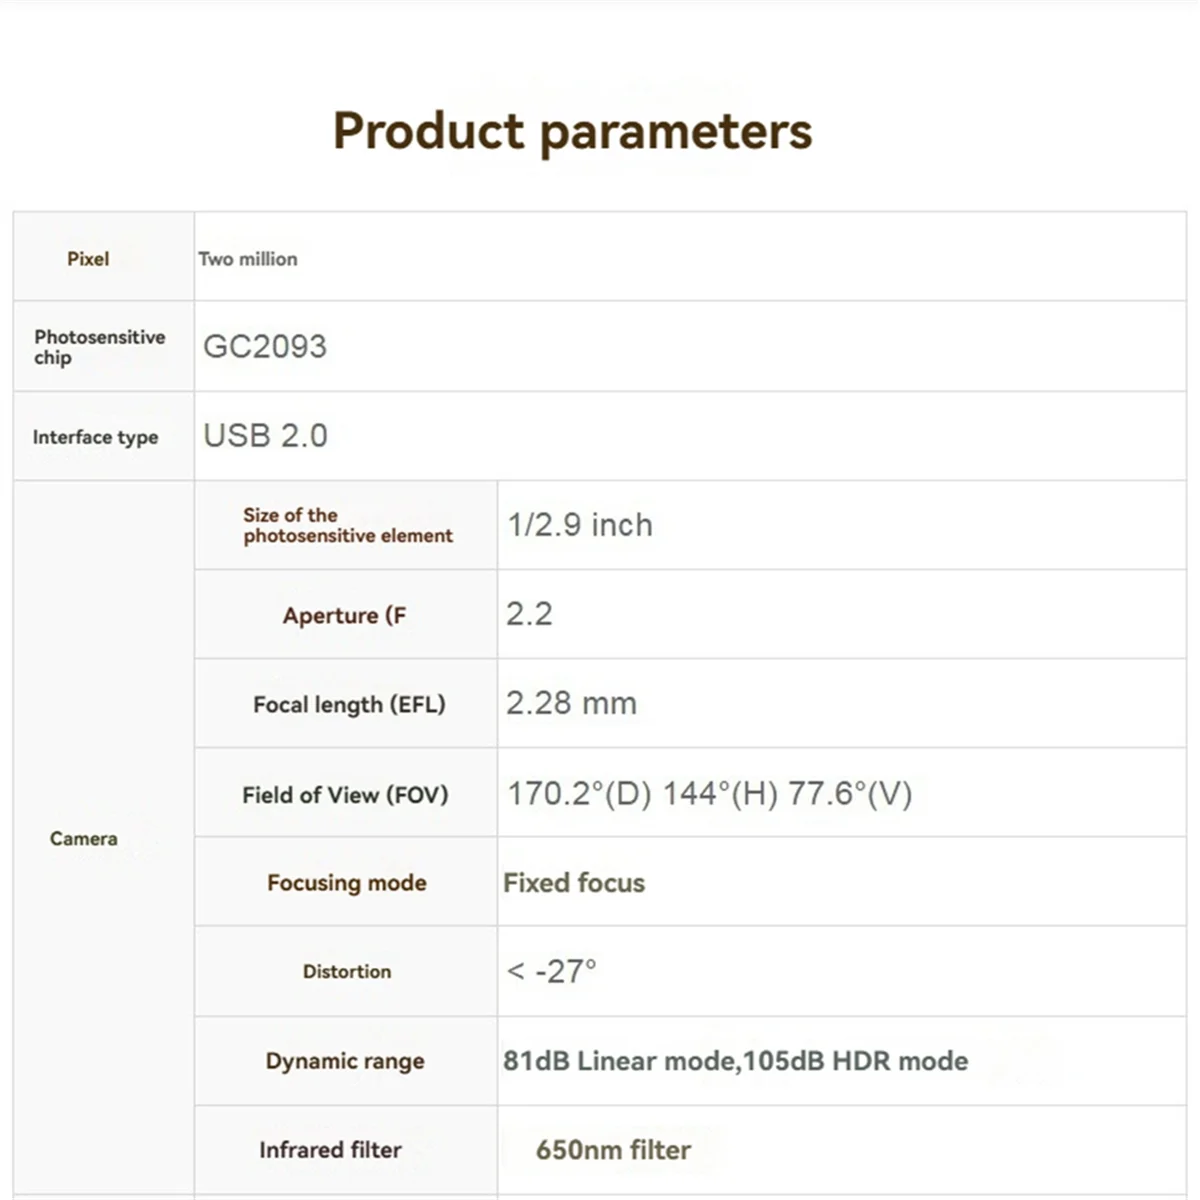Click Size of the photosensitive element label
The image size is (1200, 1200).
pyautogui.click(x=347, y=525)
